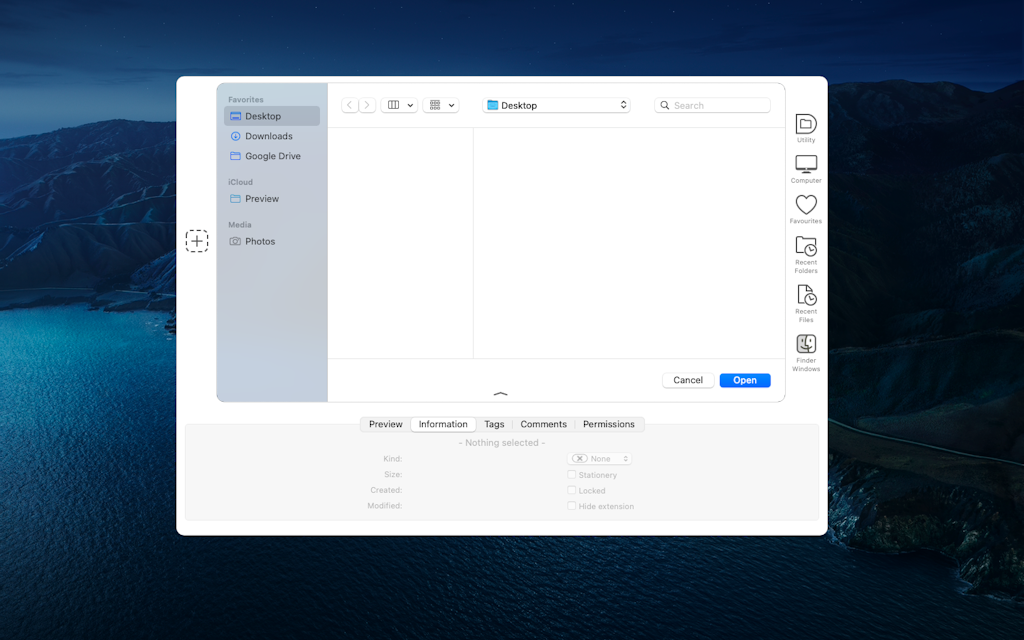Open the Kind None dropdown

[599, 458]
